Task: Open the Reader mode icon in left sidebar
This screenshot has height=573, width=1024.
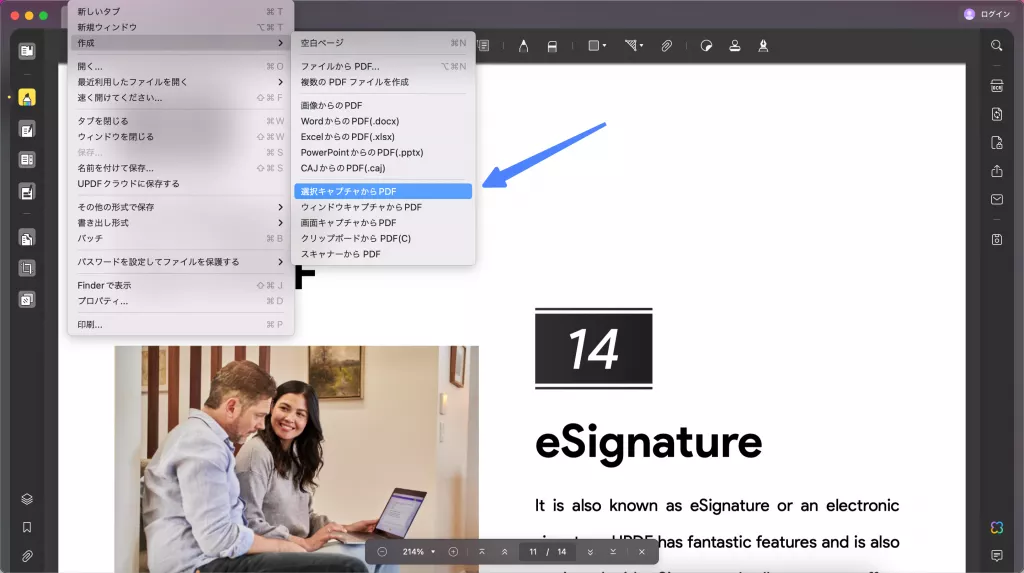Action: coord(27,51)
